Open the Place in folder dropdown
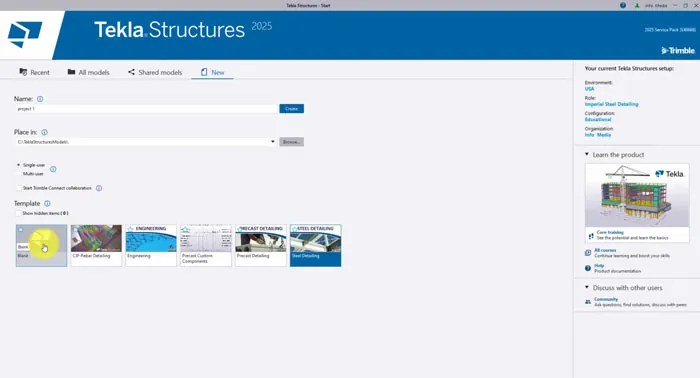This screenshot has width=700, height=378. tap(273, 142)
